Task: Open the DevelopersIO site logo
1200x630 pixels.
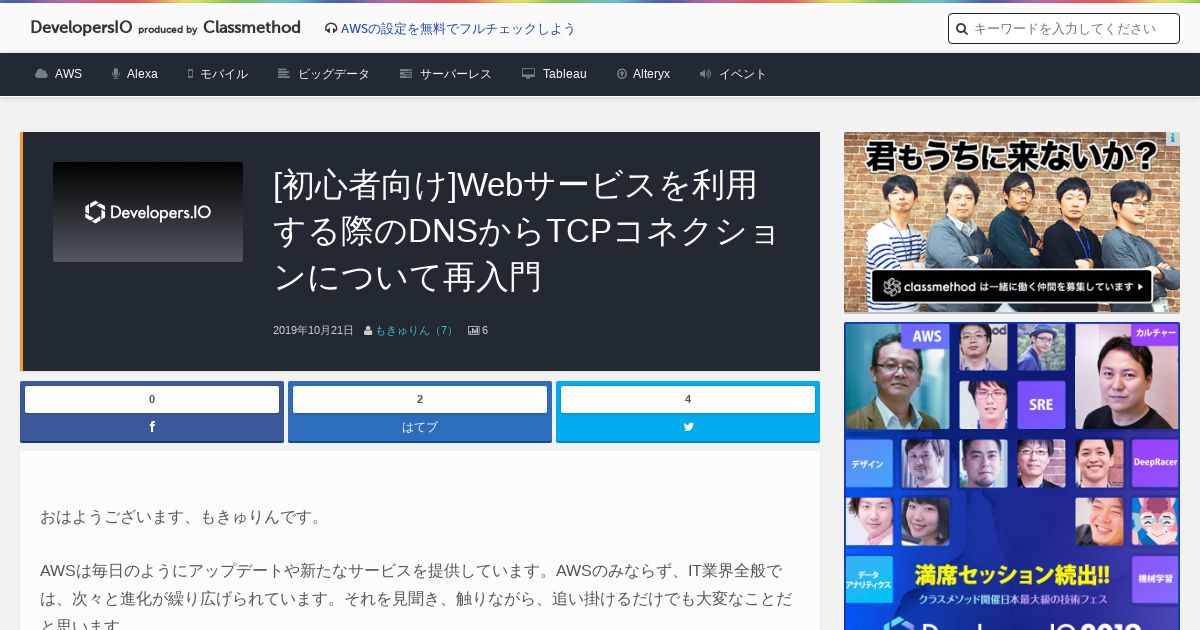Action: coord(165,28)
